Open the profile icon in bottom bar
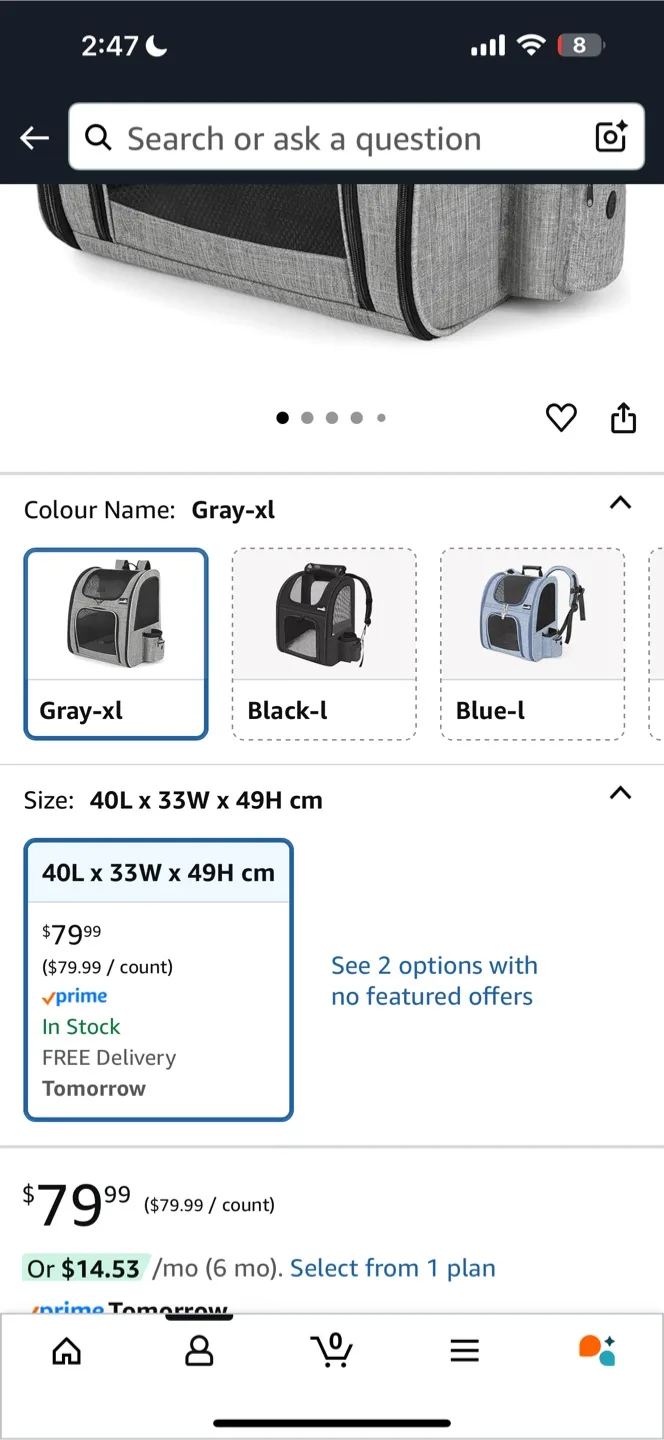 pos(199,1350)
